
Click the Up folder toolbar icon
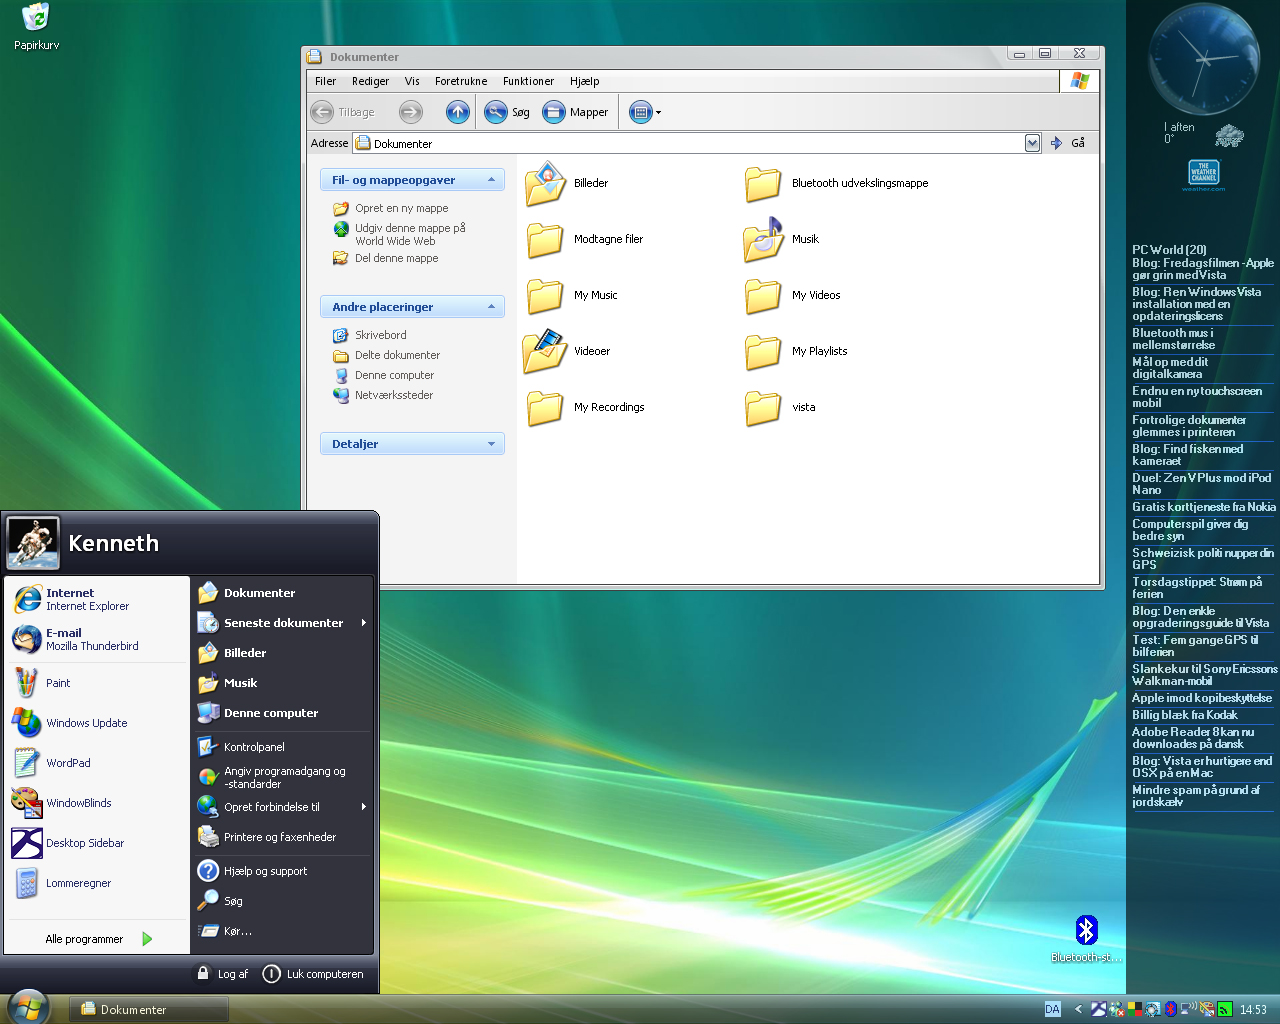pos(457,112)
